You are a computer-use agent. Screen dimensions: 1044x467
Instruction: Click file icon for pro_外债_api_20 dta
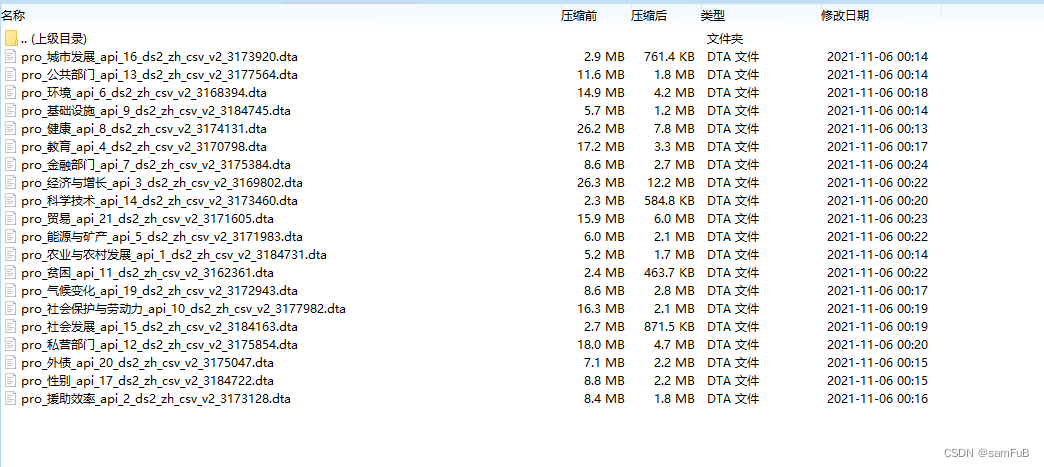10,362
